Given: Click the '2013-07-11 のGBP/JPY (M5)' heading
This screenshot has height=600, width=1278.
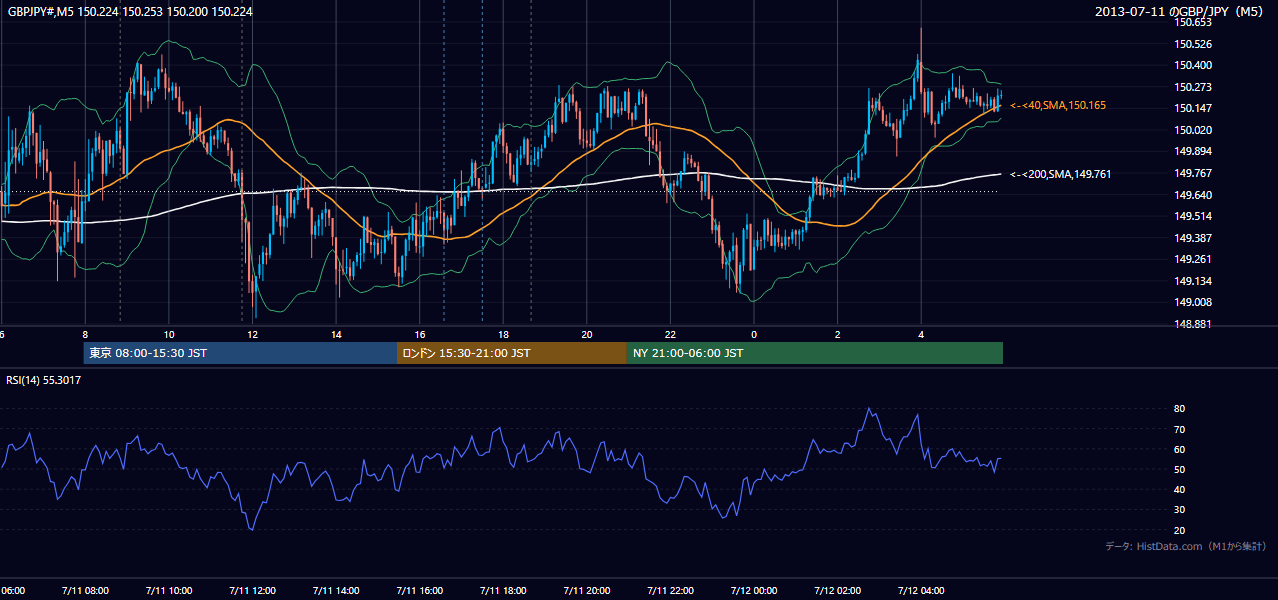Looking at the screenshot, I should tap(1181, 11).
